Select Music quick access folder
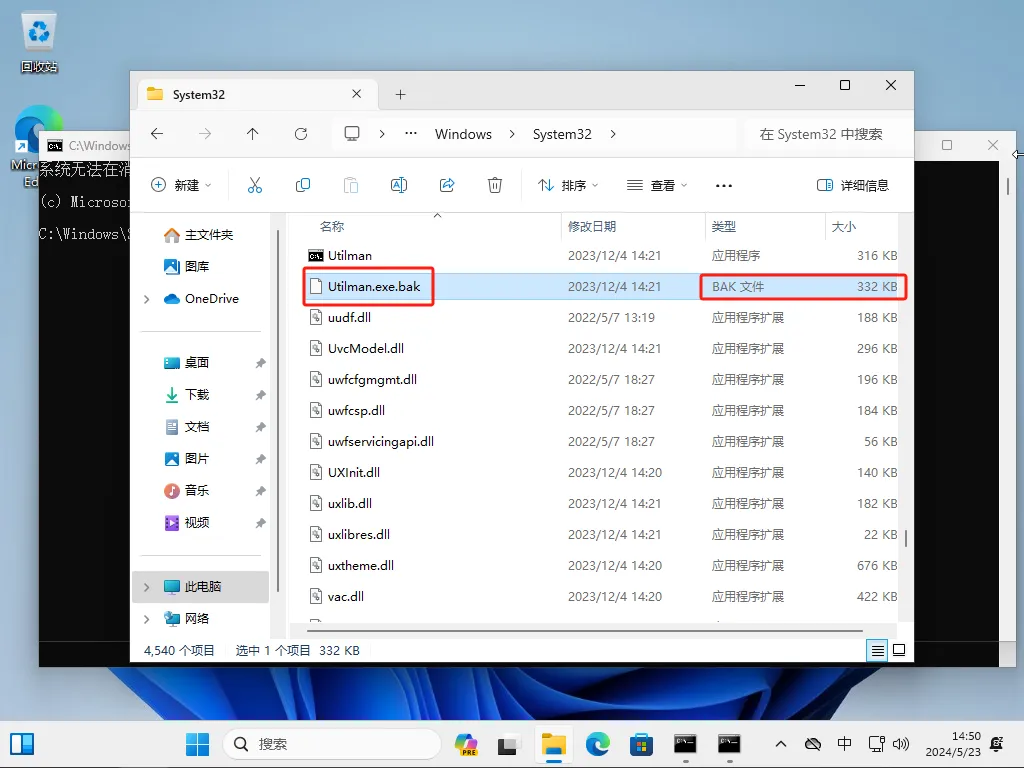 point(187,490)
